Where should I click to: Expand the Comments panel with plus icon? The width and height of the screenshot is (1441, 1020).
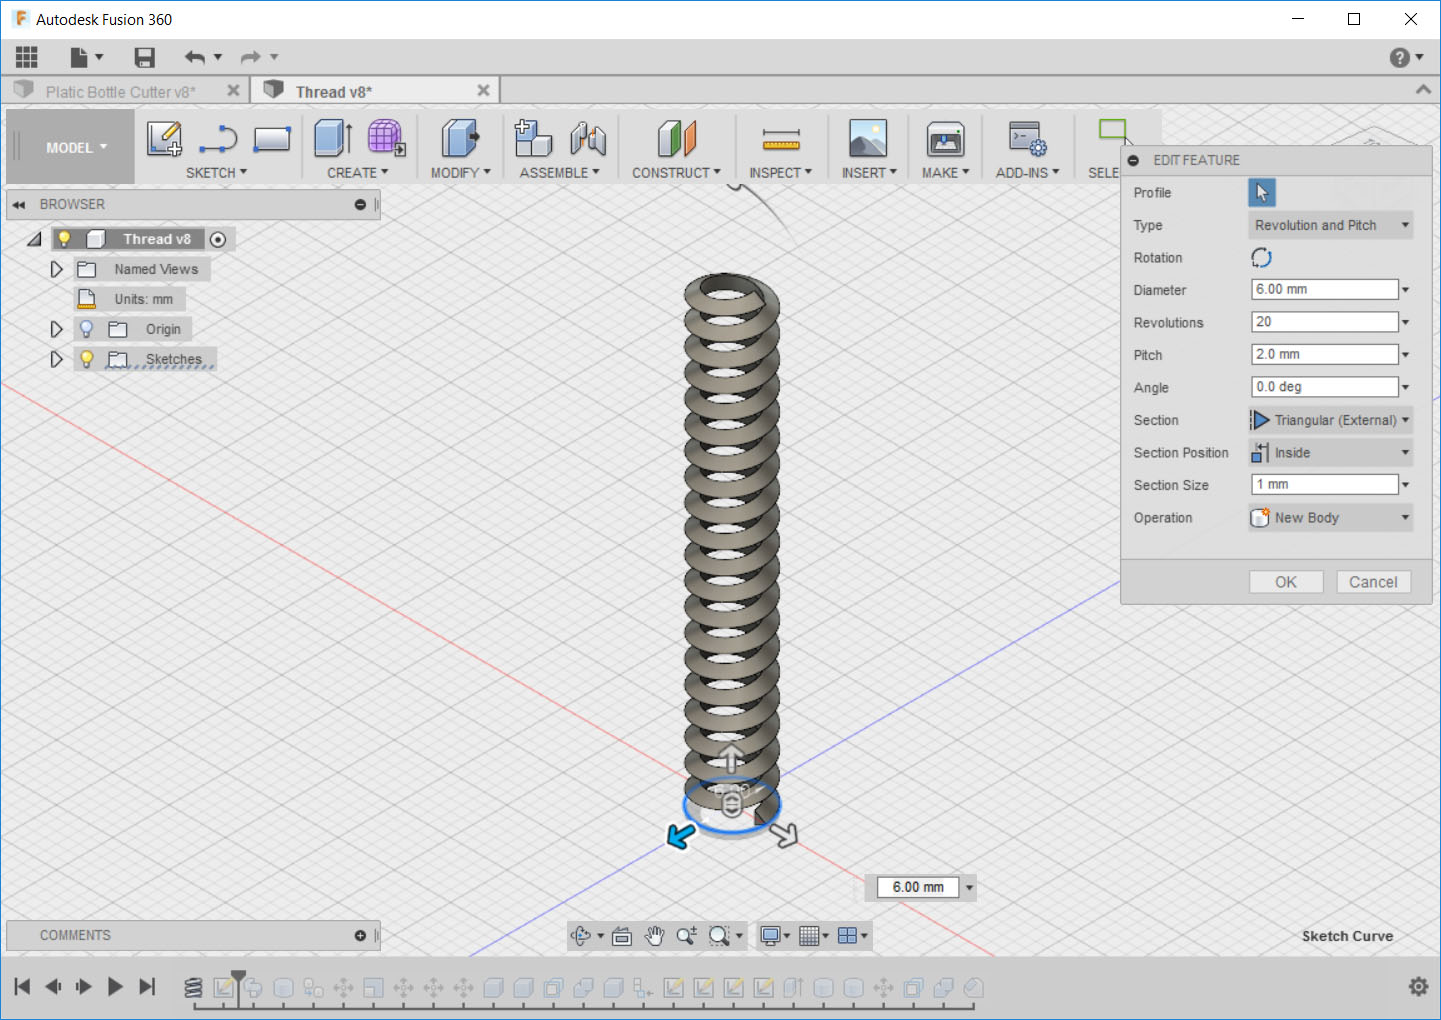(x=360, y=936)
